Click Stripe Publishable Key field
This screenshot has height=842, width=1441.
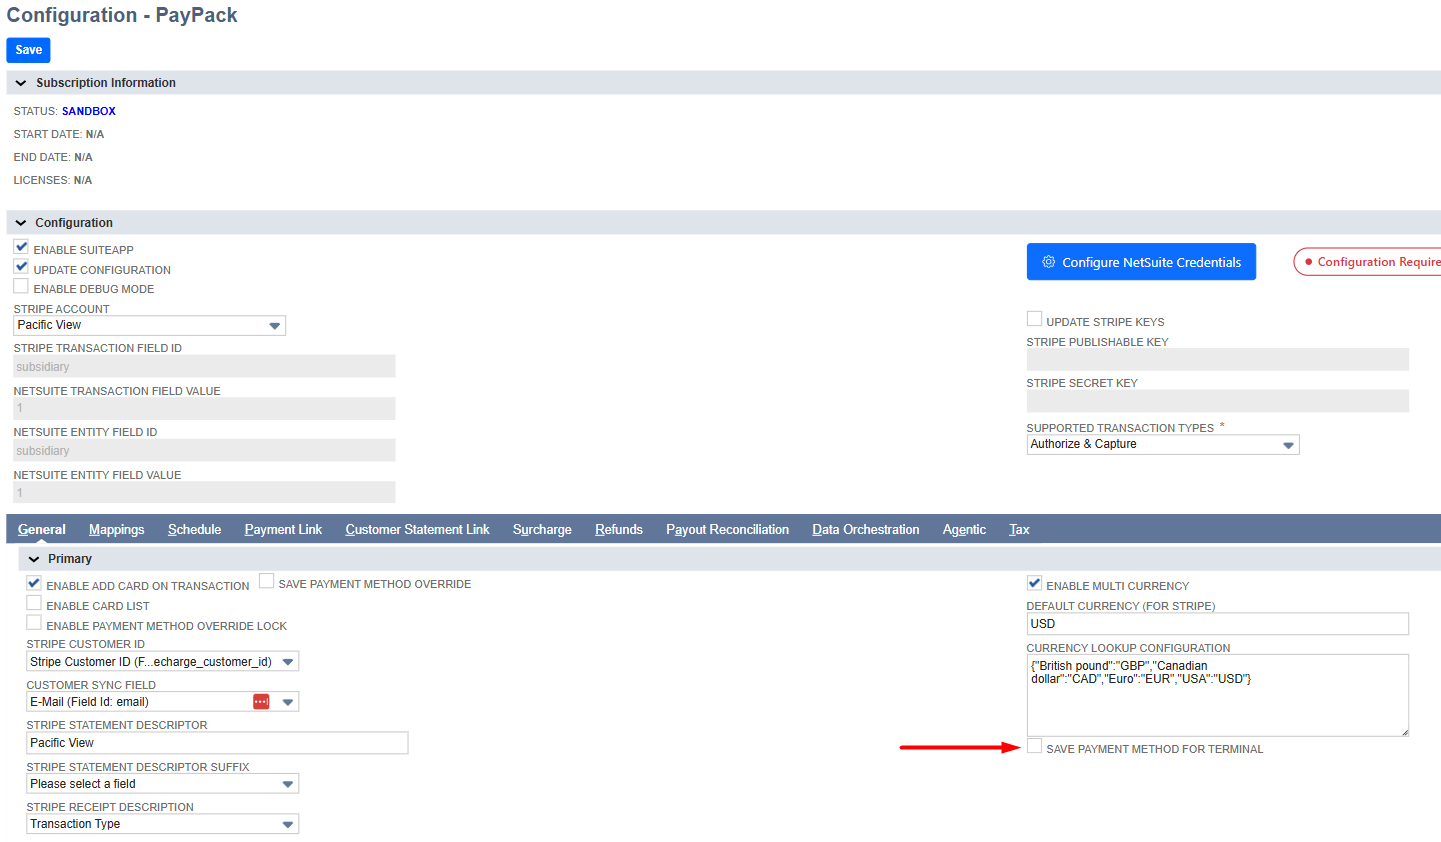1218,360
